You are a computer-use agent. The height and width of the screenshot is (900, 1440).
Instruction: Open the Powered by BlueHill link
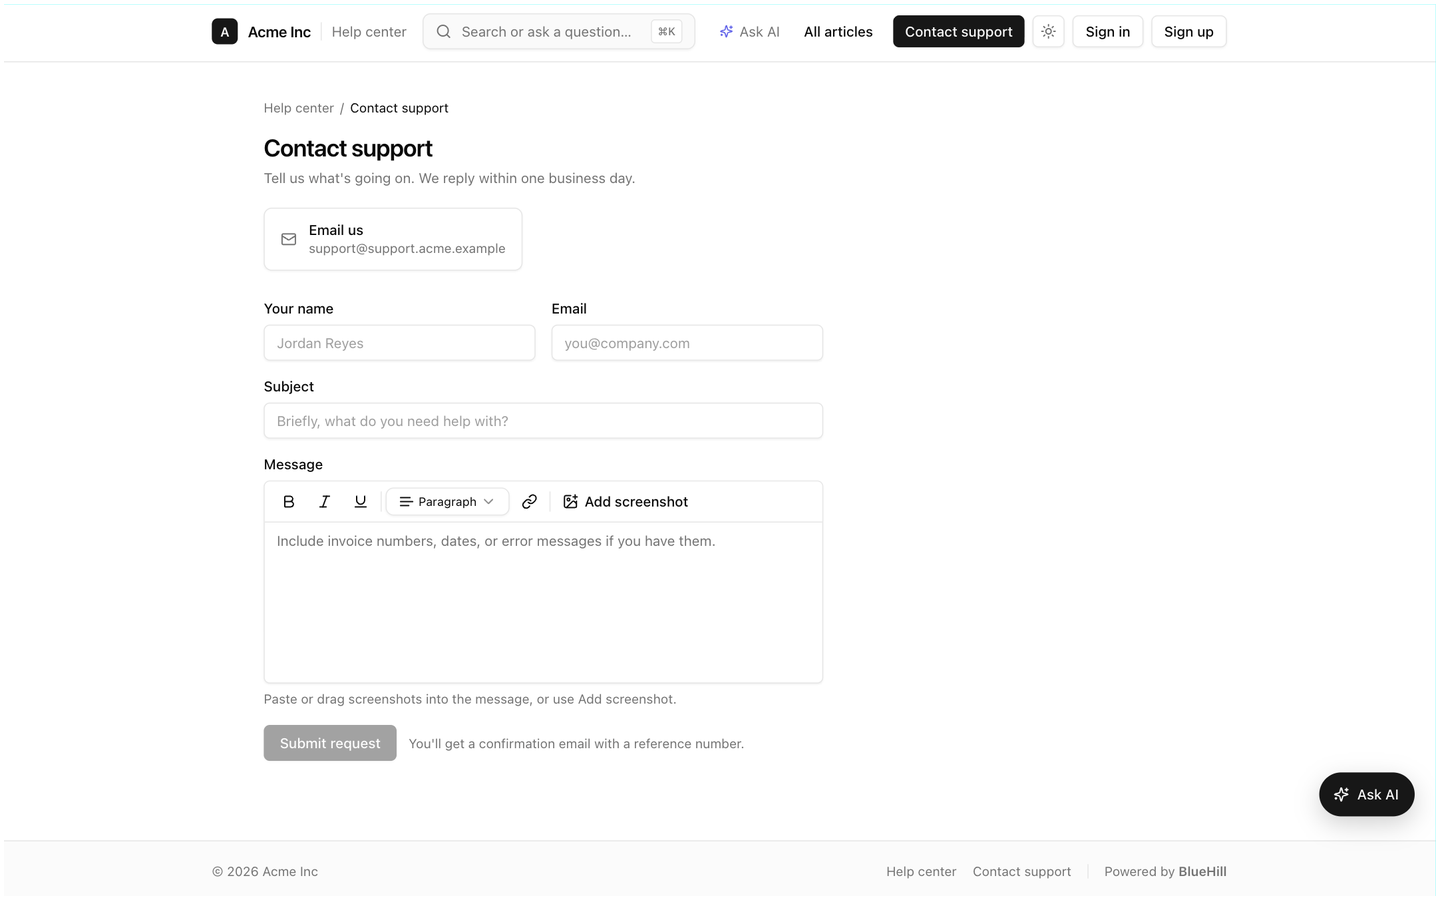click(x=1165, y=872)
